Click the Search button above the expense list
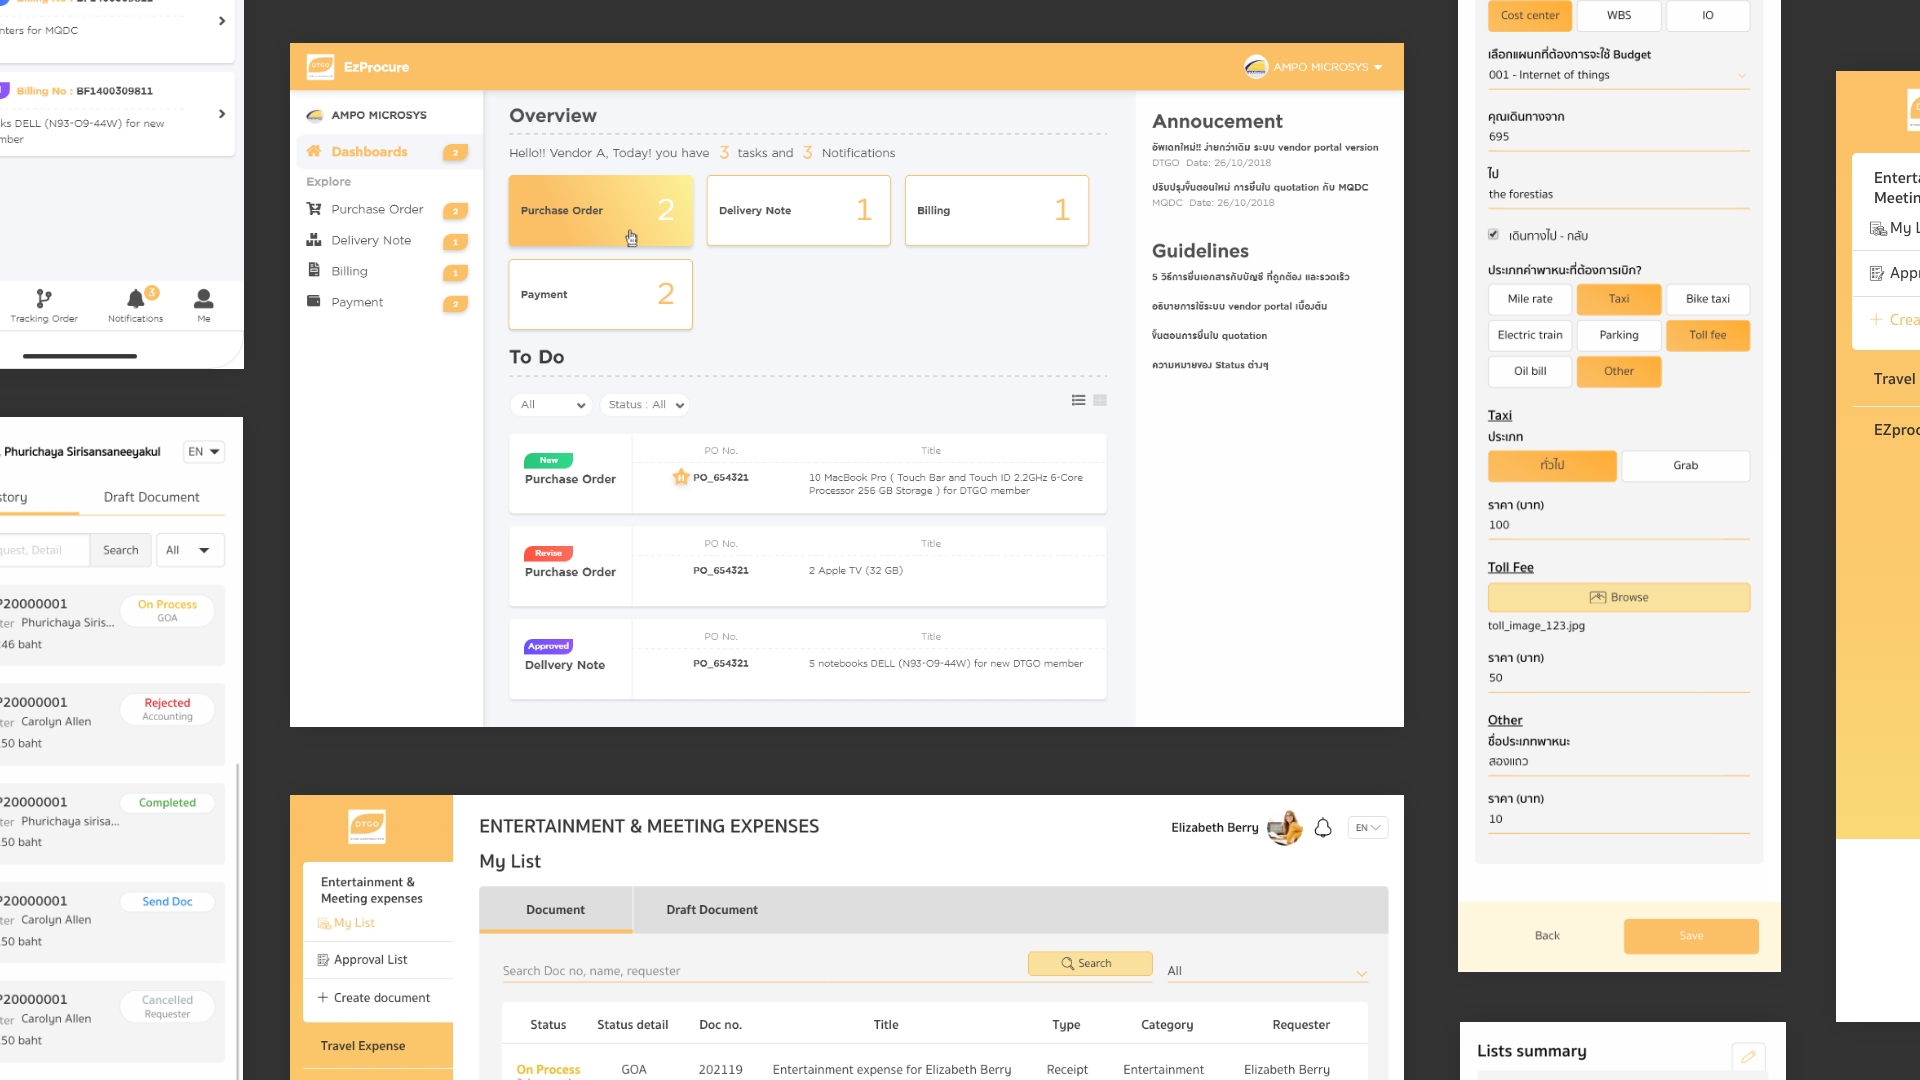 [1090, 963]
